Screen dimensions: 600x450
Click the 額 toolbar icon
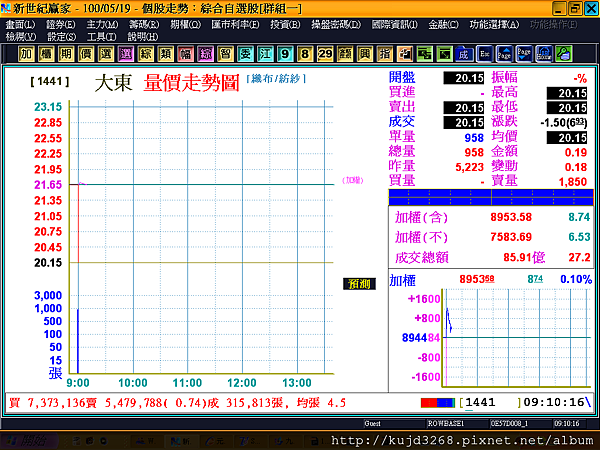(x=345, y=54)
